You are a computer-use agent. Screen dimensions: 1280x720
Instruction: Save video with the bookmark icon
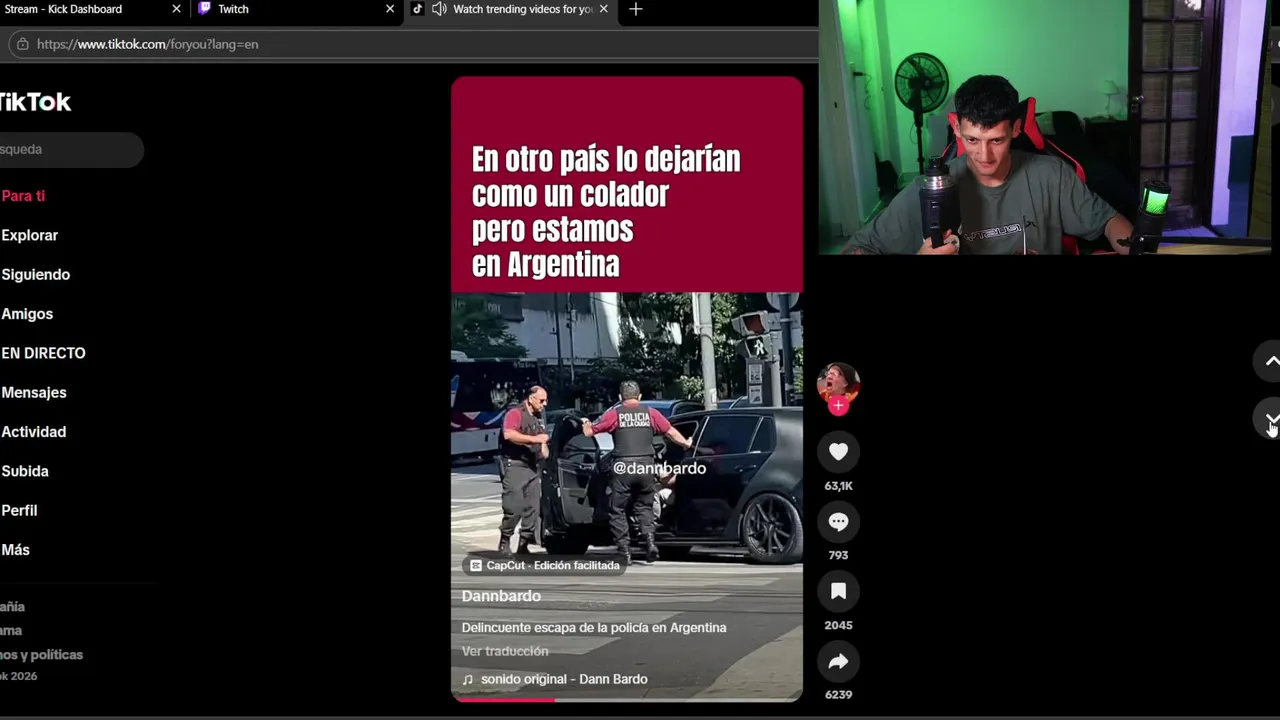[838, 592]
